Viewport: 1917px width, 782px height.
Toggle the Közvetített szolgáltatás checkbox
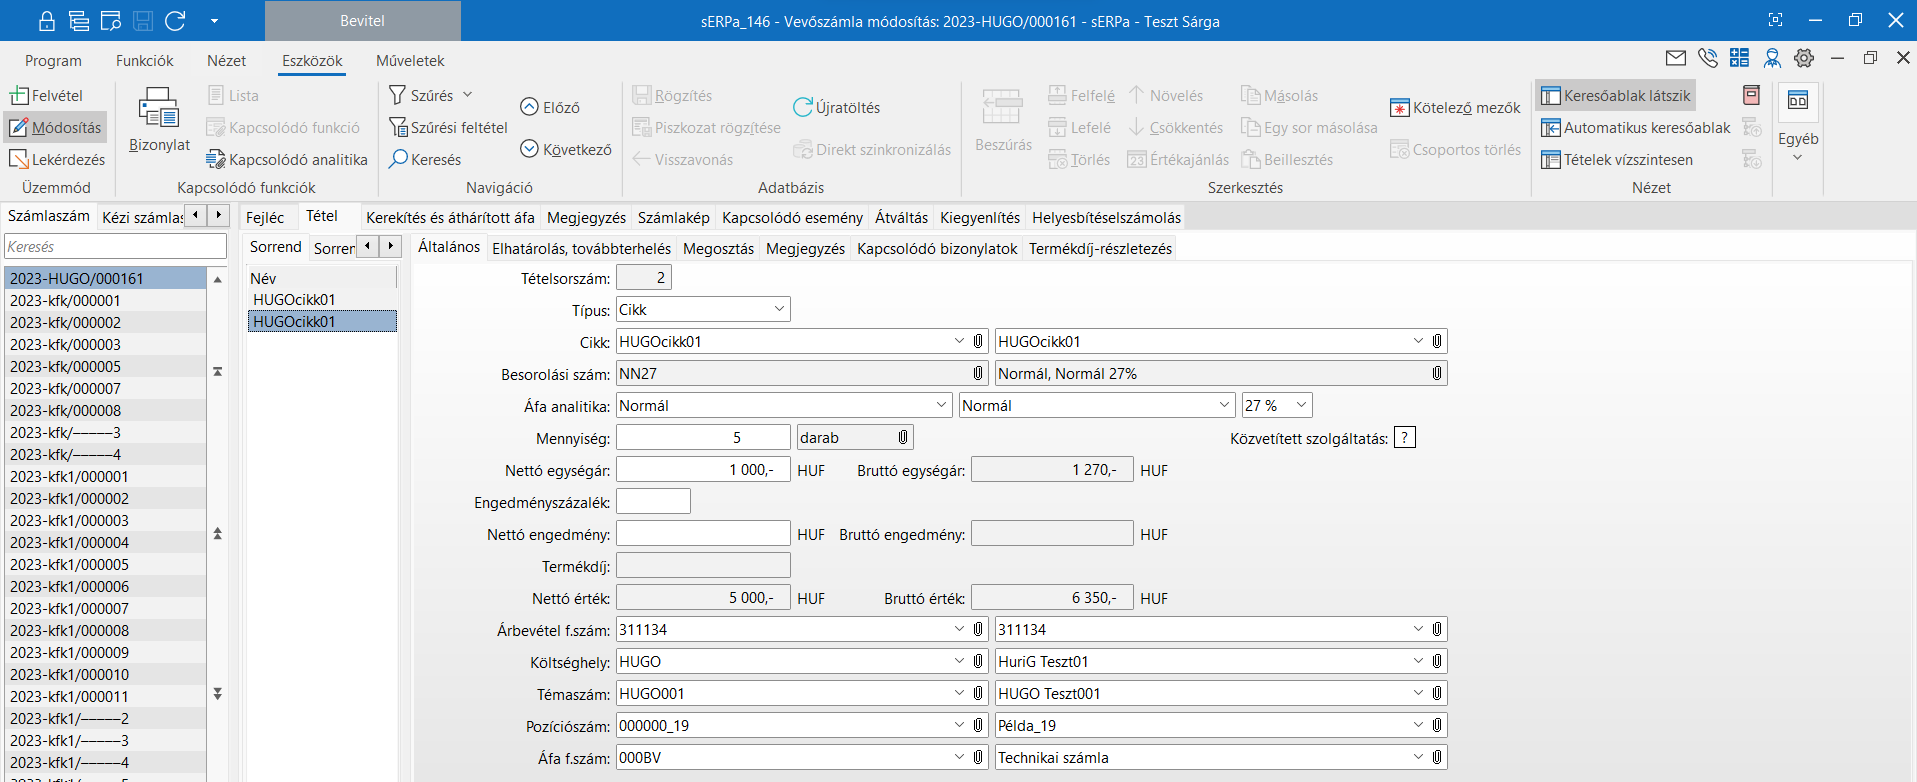tap(1404, 438)
